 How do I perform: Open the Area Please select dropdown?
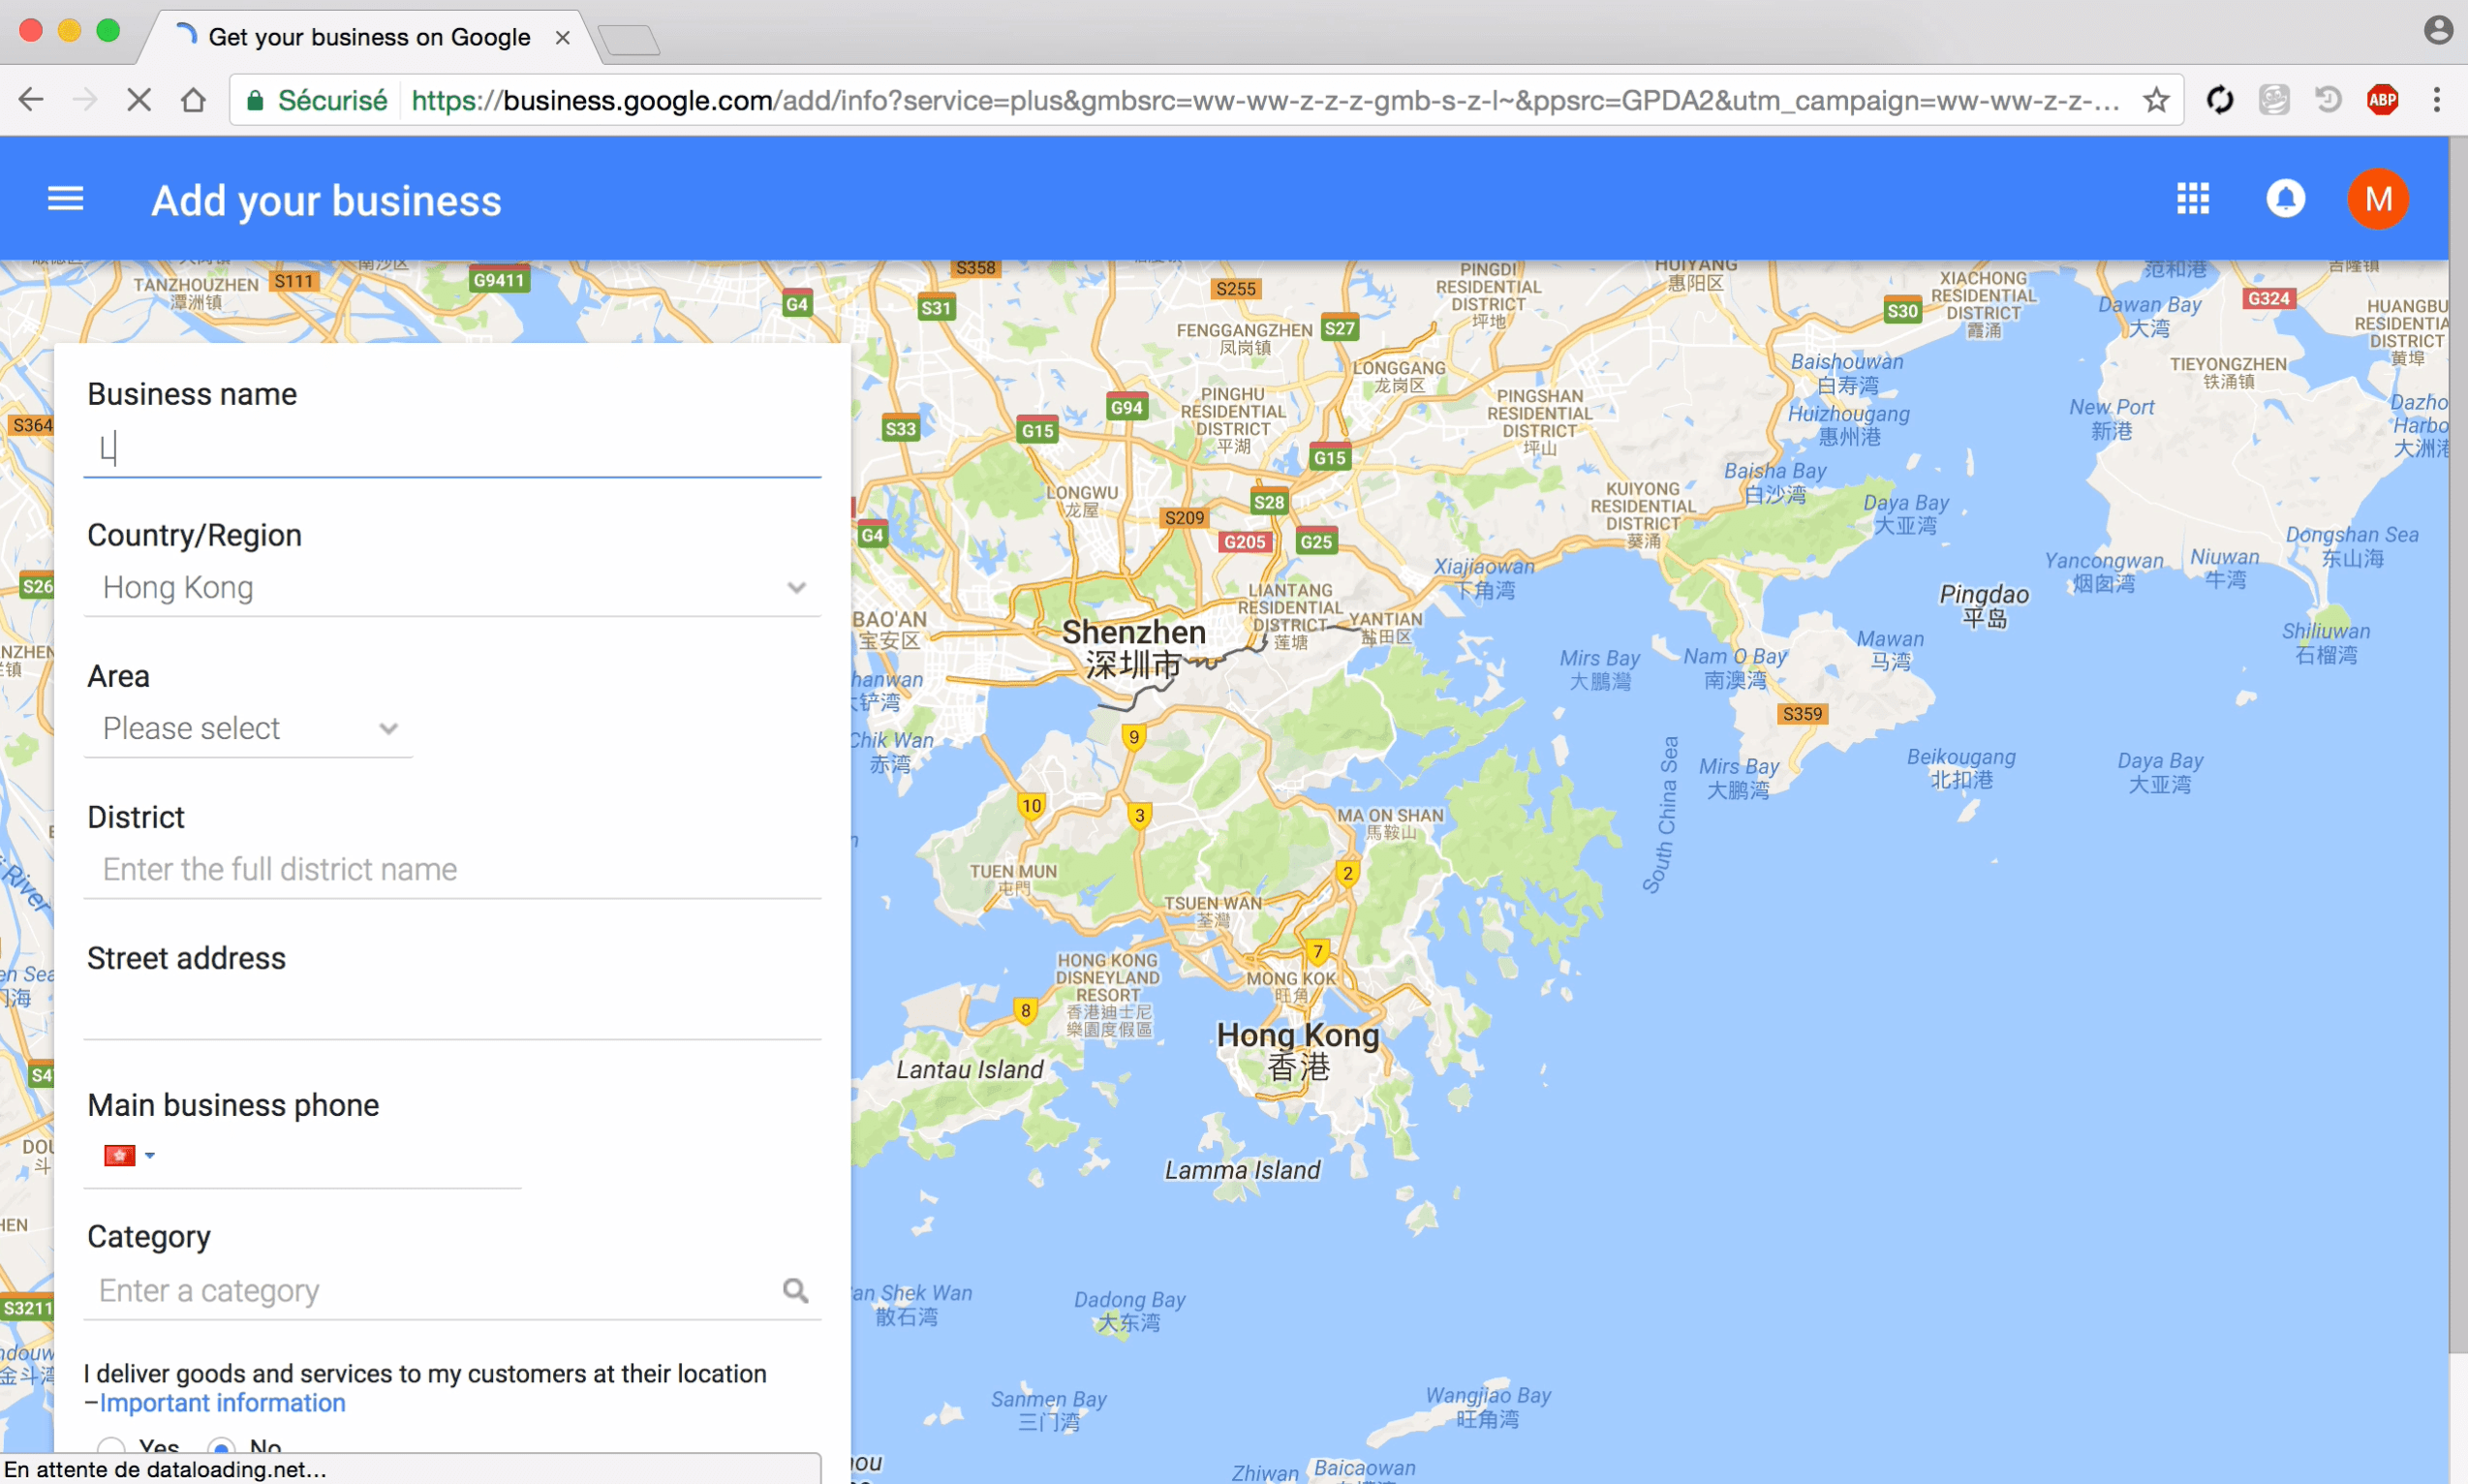[248, 729]
